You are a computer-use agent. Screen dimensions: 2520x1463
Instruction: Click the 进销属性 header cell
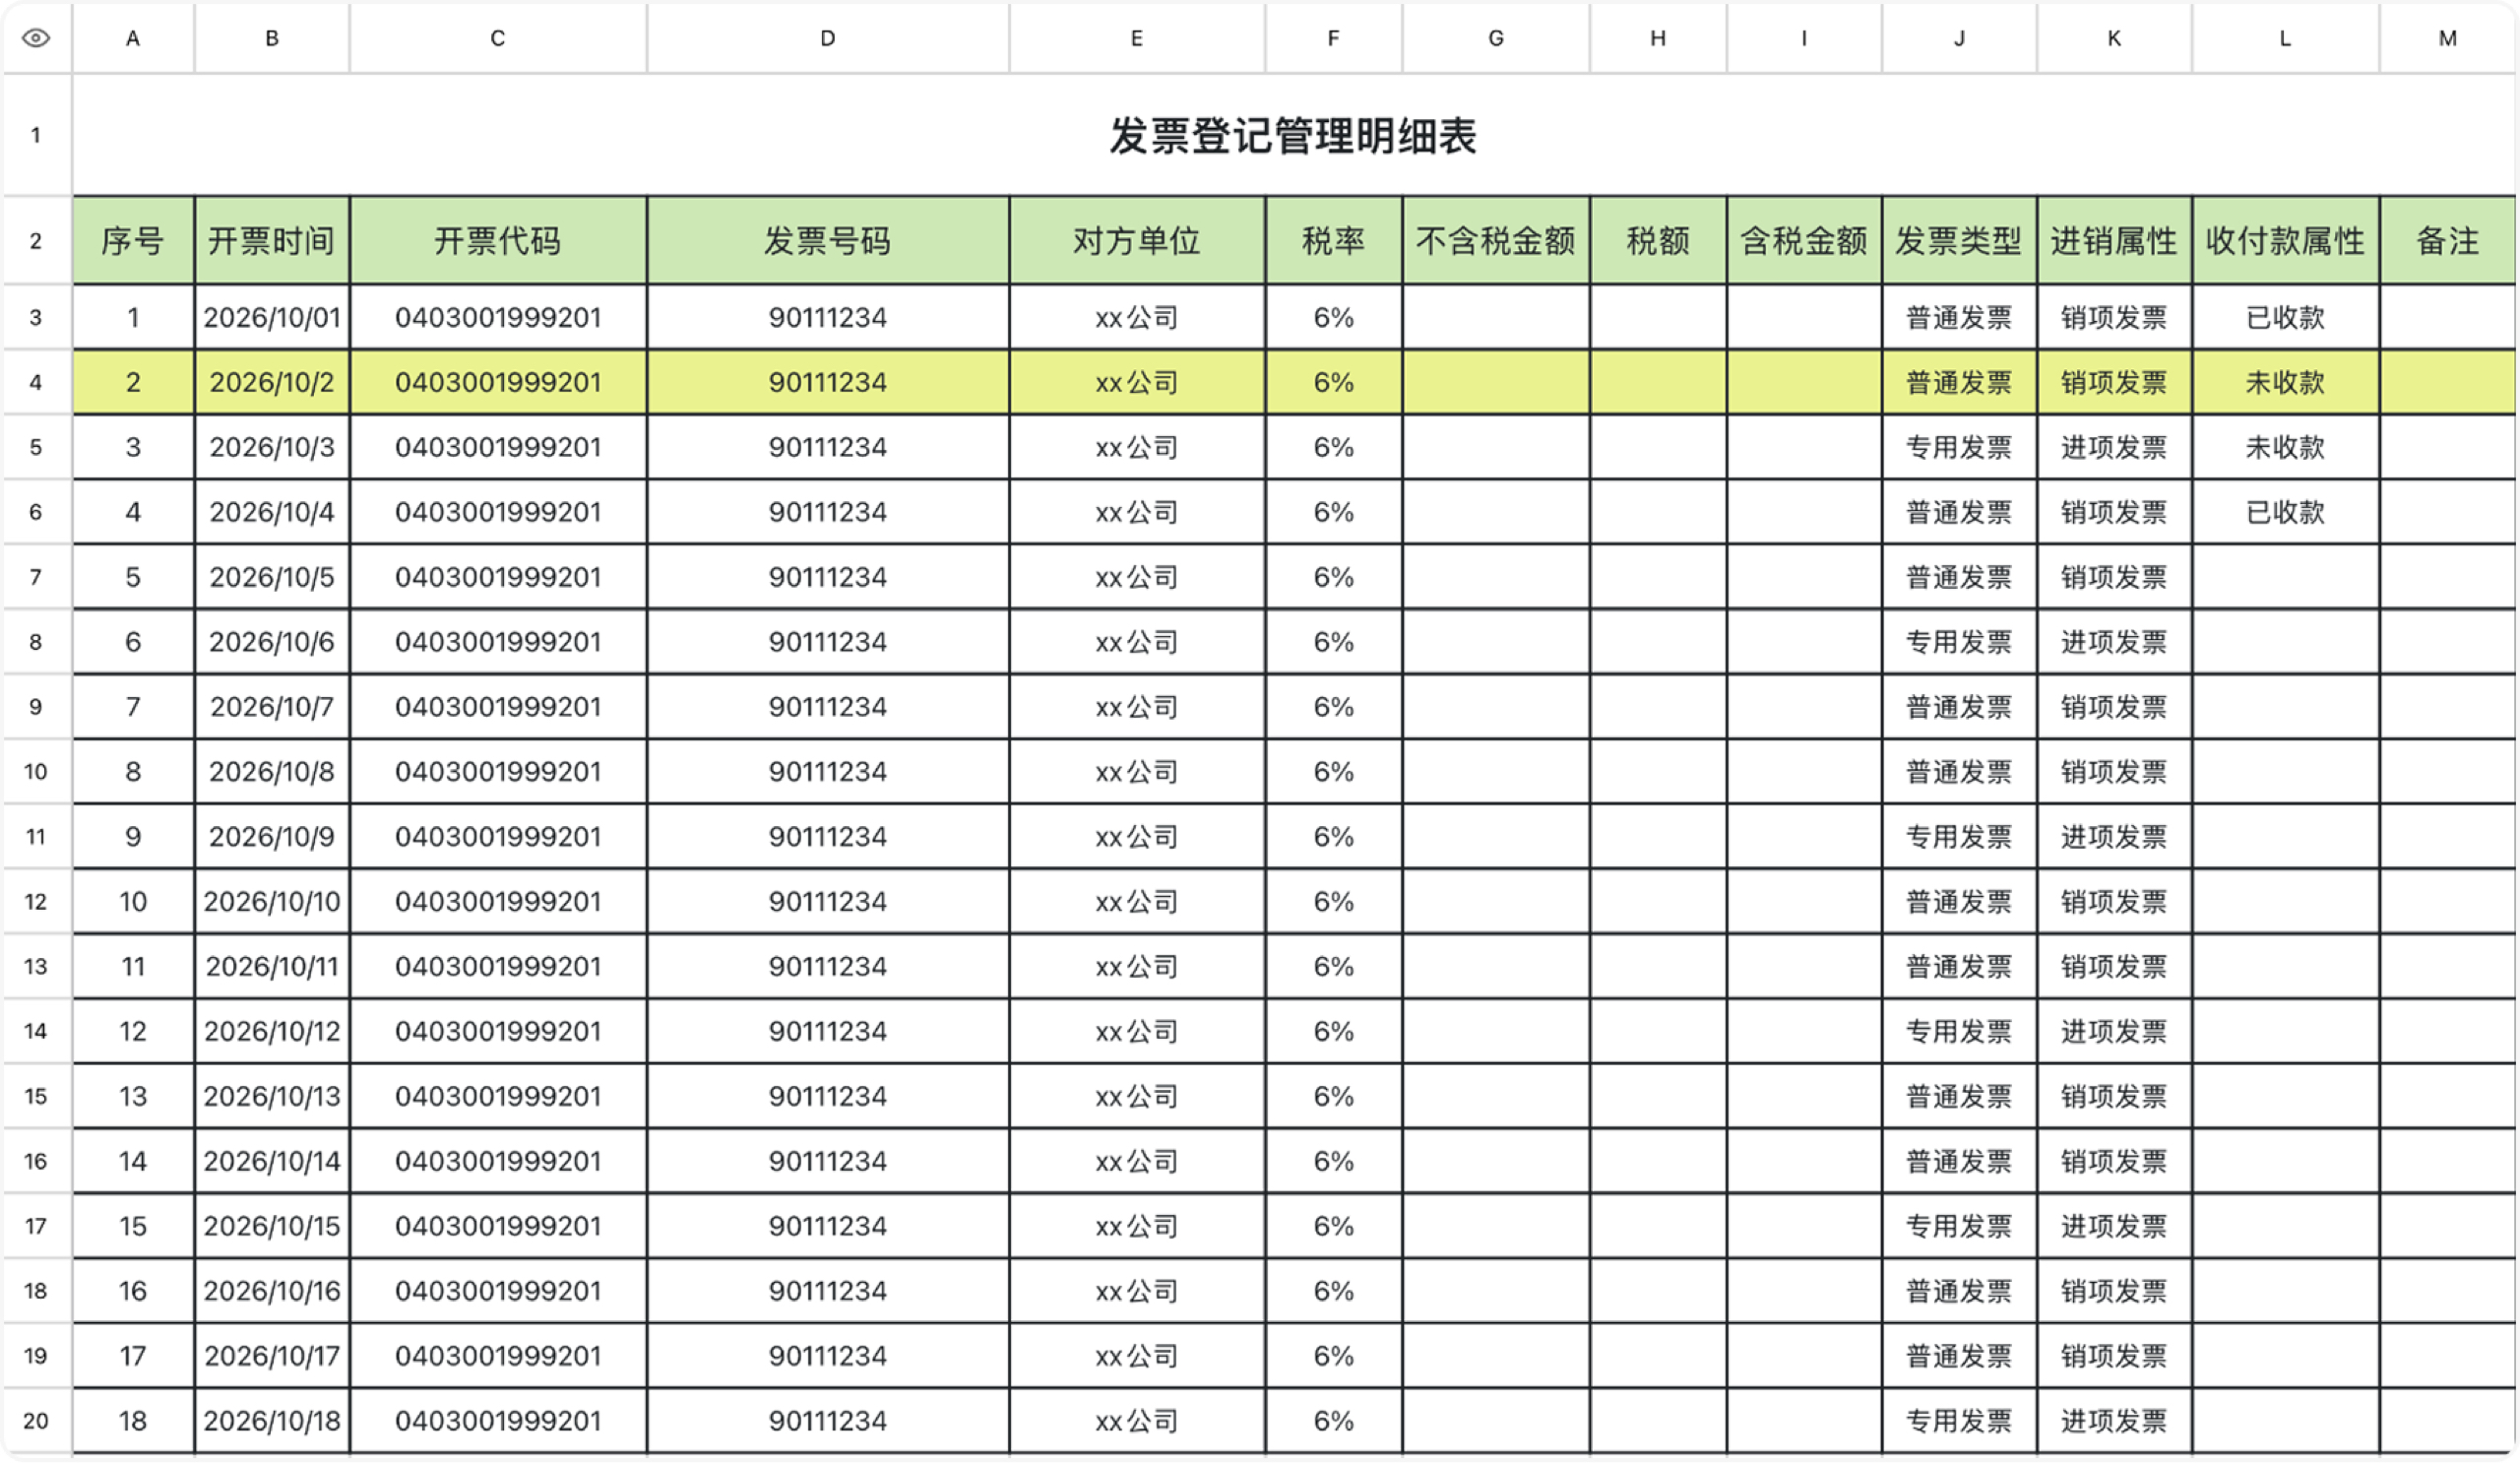coord(2114,240)
